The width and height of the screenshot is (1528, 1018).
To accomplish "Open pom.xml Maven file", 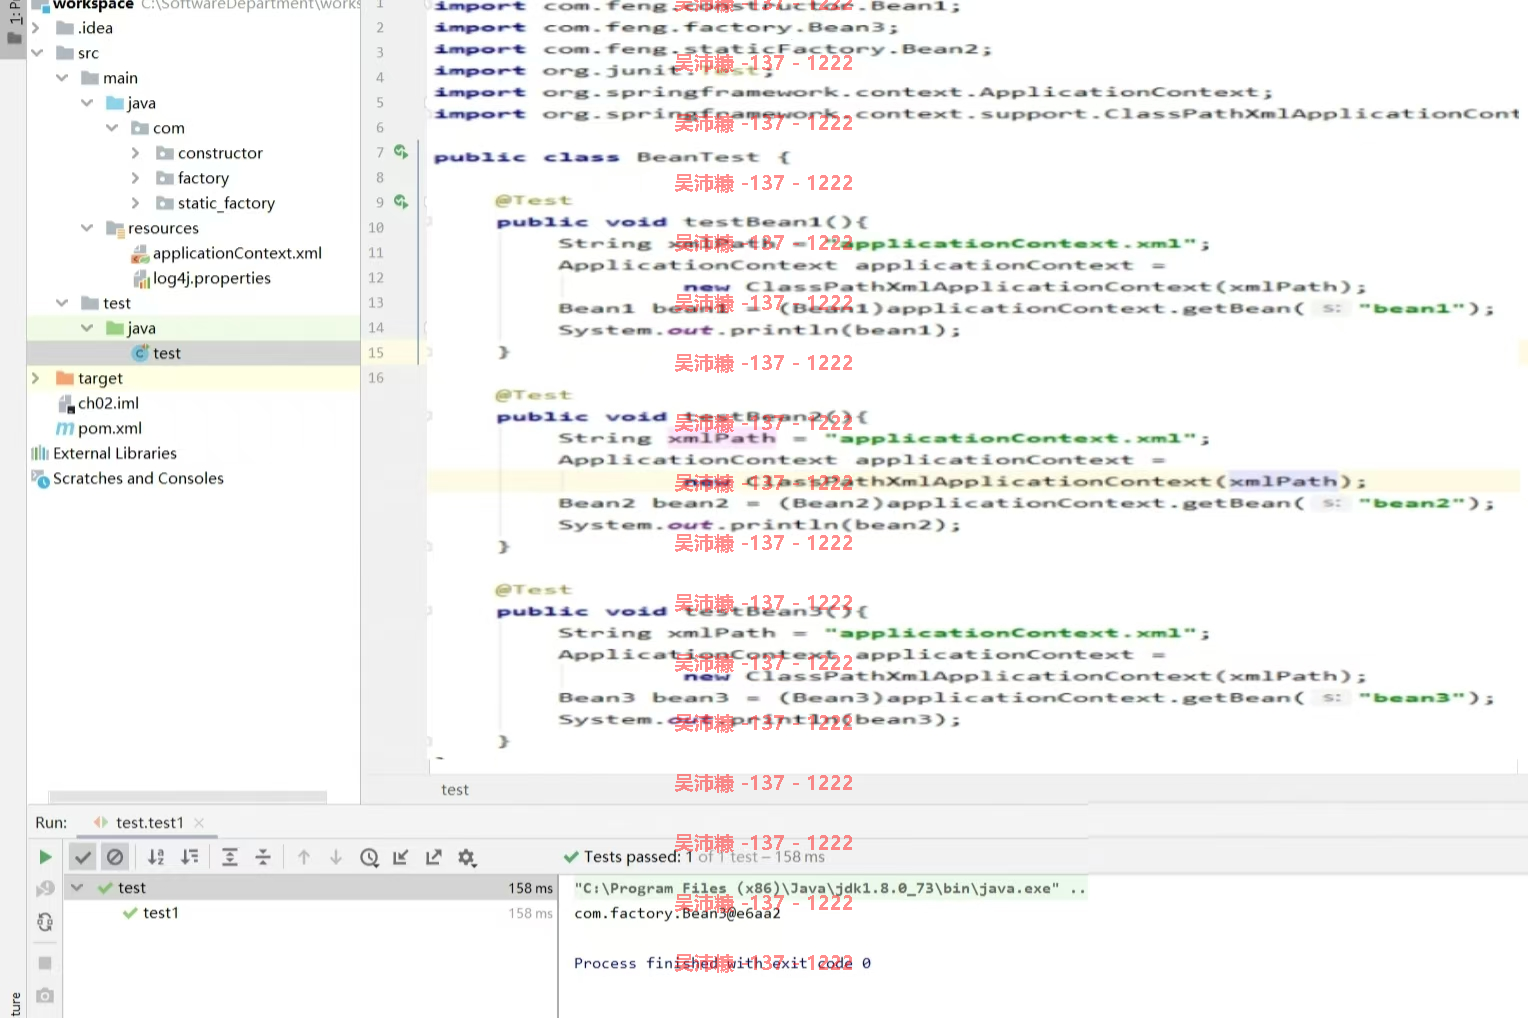I will (x=99, y=428).
